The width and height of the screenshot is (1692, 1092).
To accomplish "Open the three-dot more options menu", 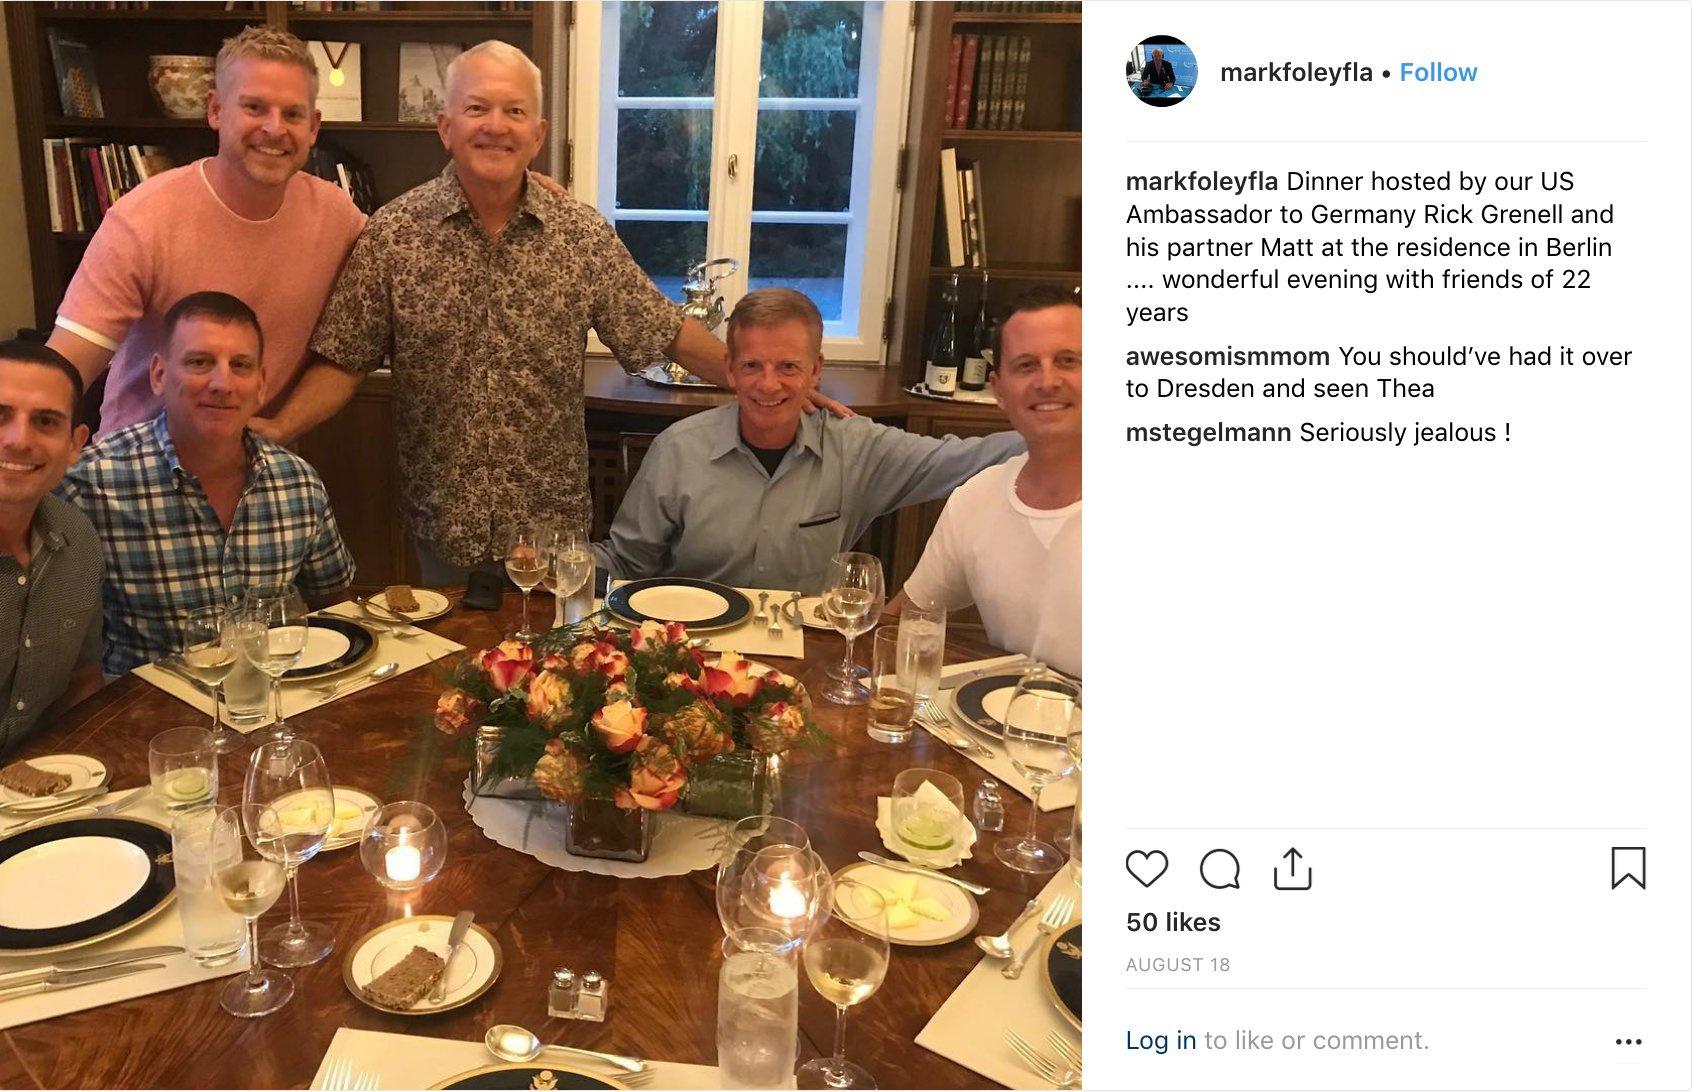I will pos(1628,1041).
